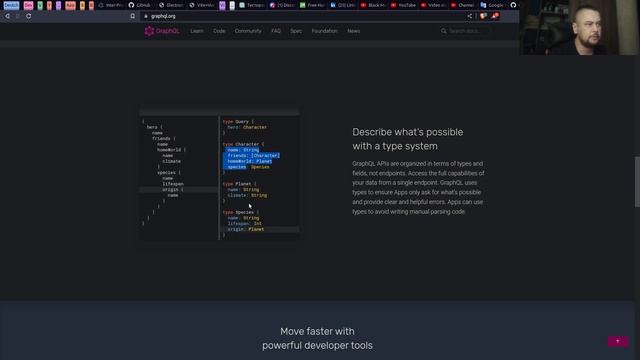The image size is (640, 360).
Task: Click the "lifespan: Int" schema line
Action: tap(244, 224)
